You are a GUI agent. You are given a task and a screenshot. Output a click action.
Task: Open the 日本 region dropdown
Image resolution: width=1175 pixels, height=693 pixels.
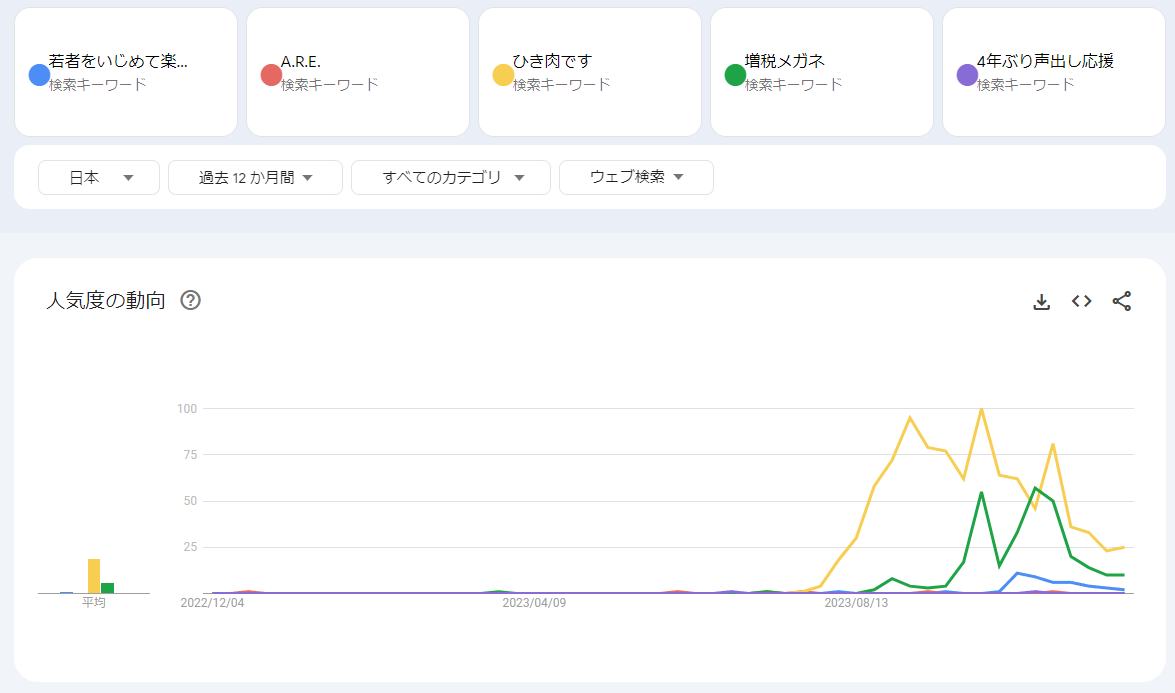(x=99, y=177)
